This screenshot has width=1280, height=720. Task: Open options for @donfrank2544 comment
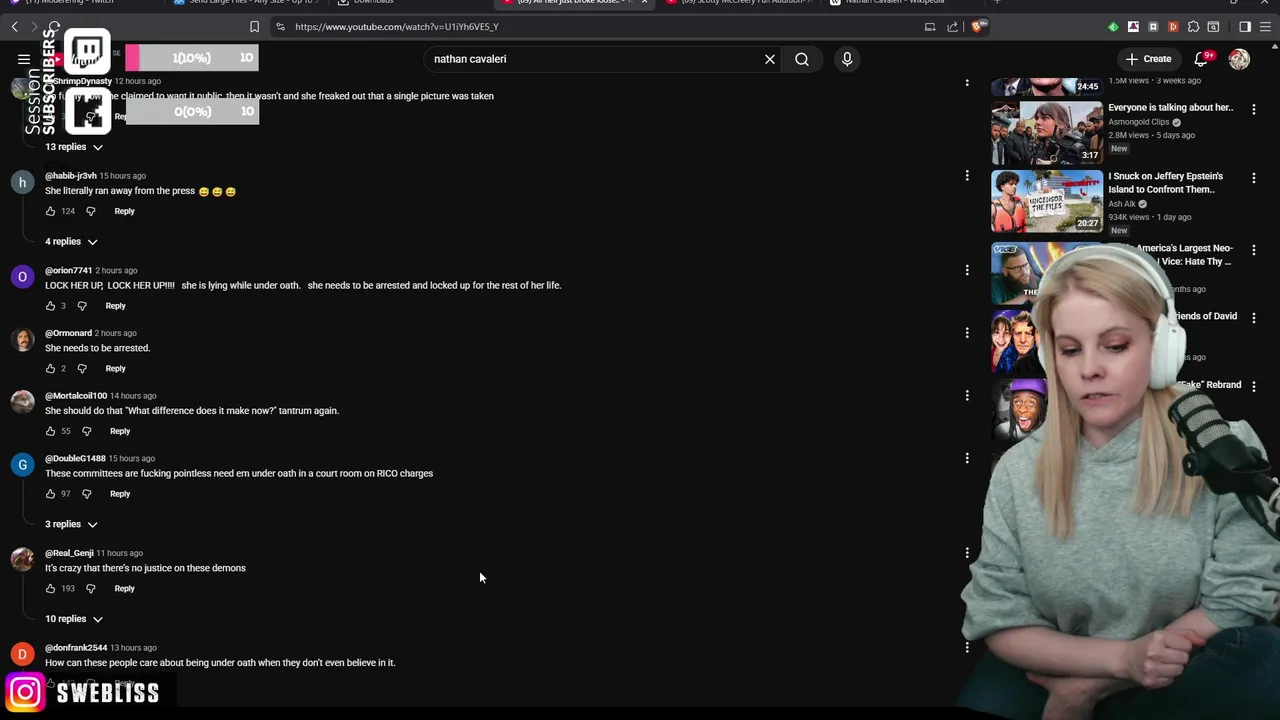(x=967, y=647)
